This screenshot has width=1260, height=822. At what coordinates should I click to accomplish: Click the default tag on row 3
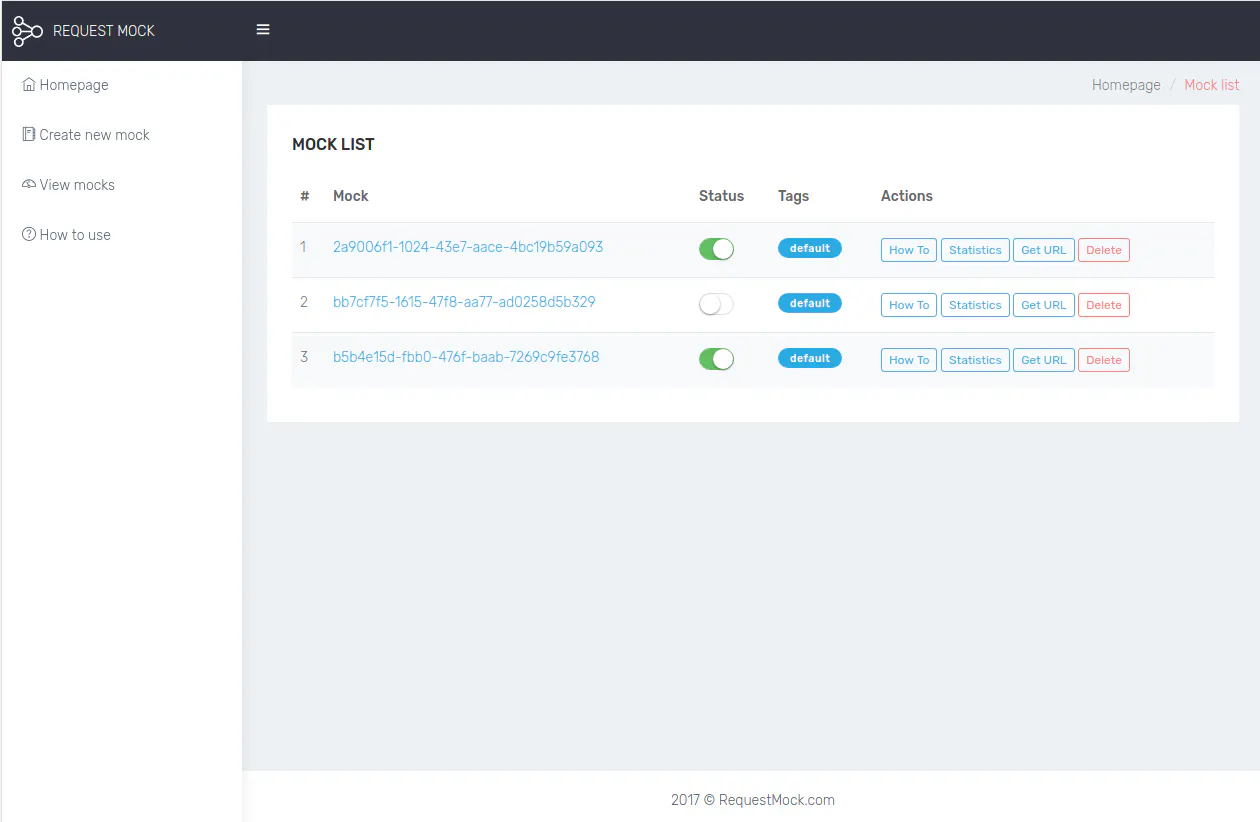[810, 358]
